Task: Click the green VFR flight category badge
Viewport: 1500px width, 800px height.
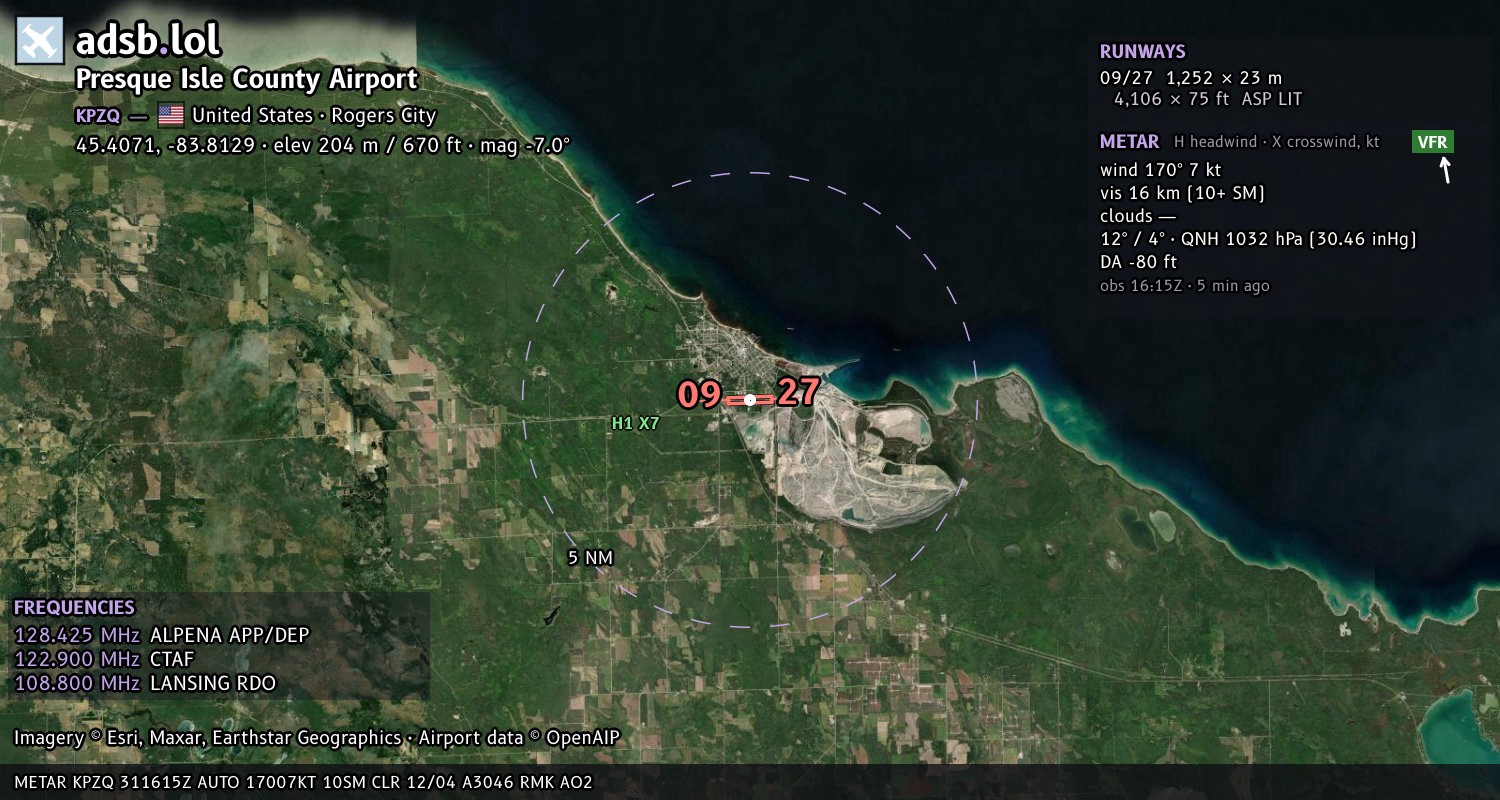Action: point(1432,142)
